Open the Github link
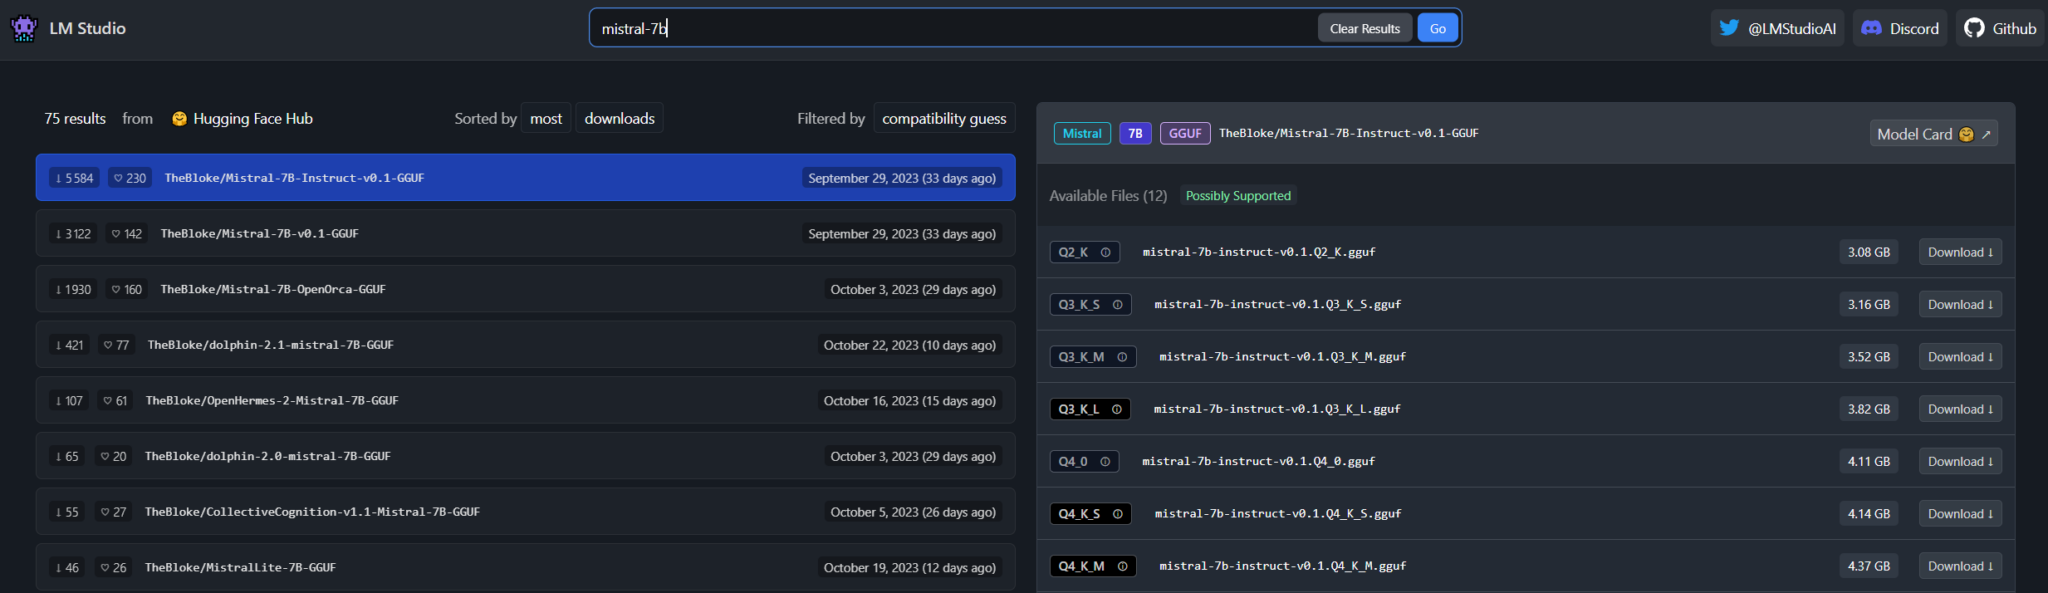This screenshot has width=2048, height=593. click(2000, 28)
